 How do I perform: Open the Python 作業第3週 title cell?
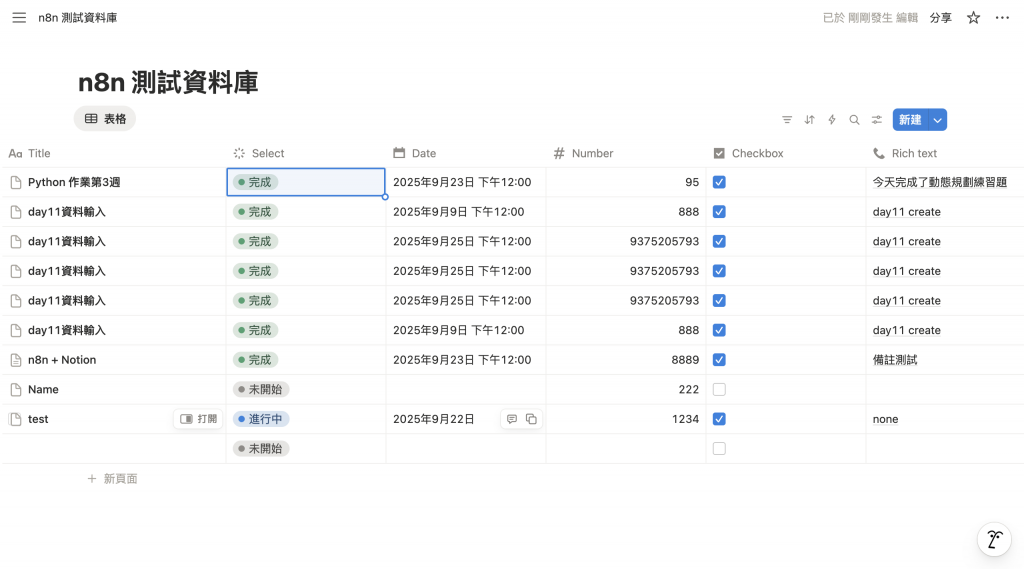click(114, 182)
